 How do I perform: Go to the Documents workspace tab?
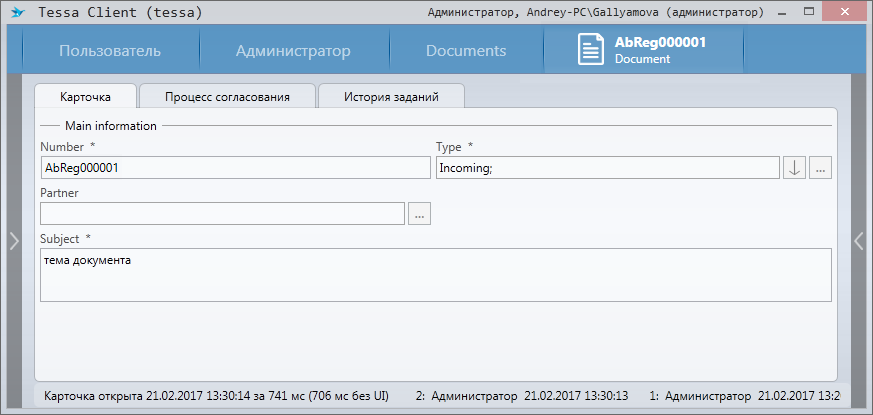(466, 51)
